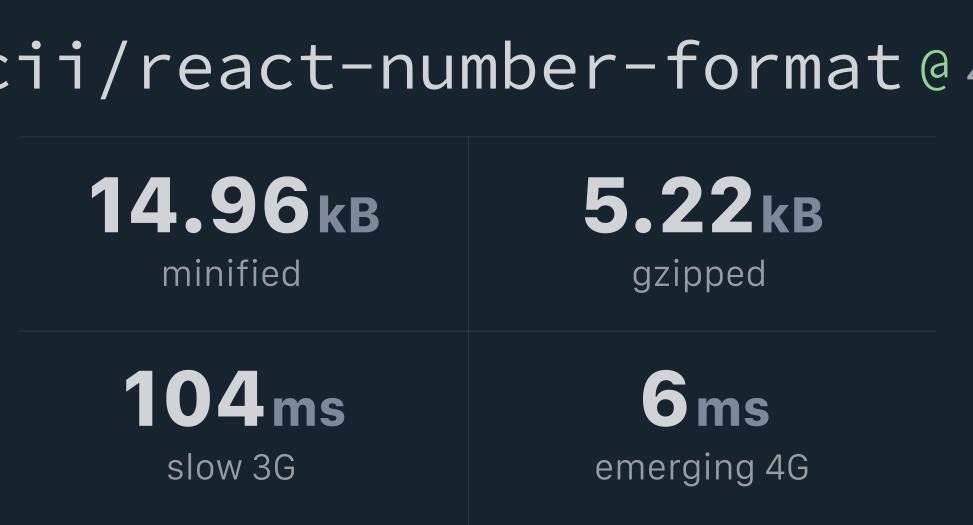Click the react-number-format package search field

486,65
